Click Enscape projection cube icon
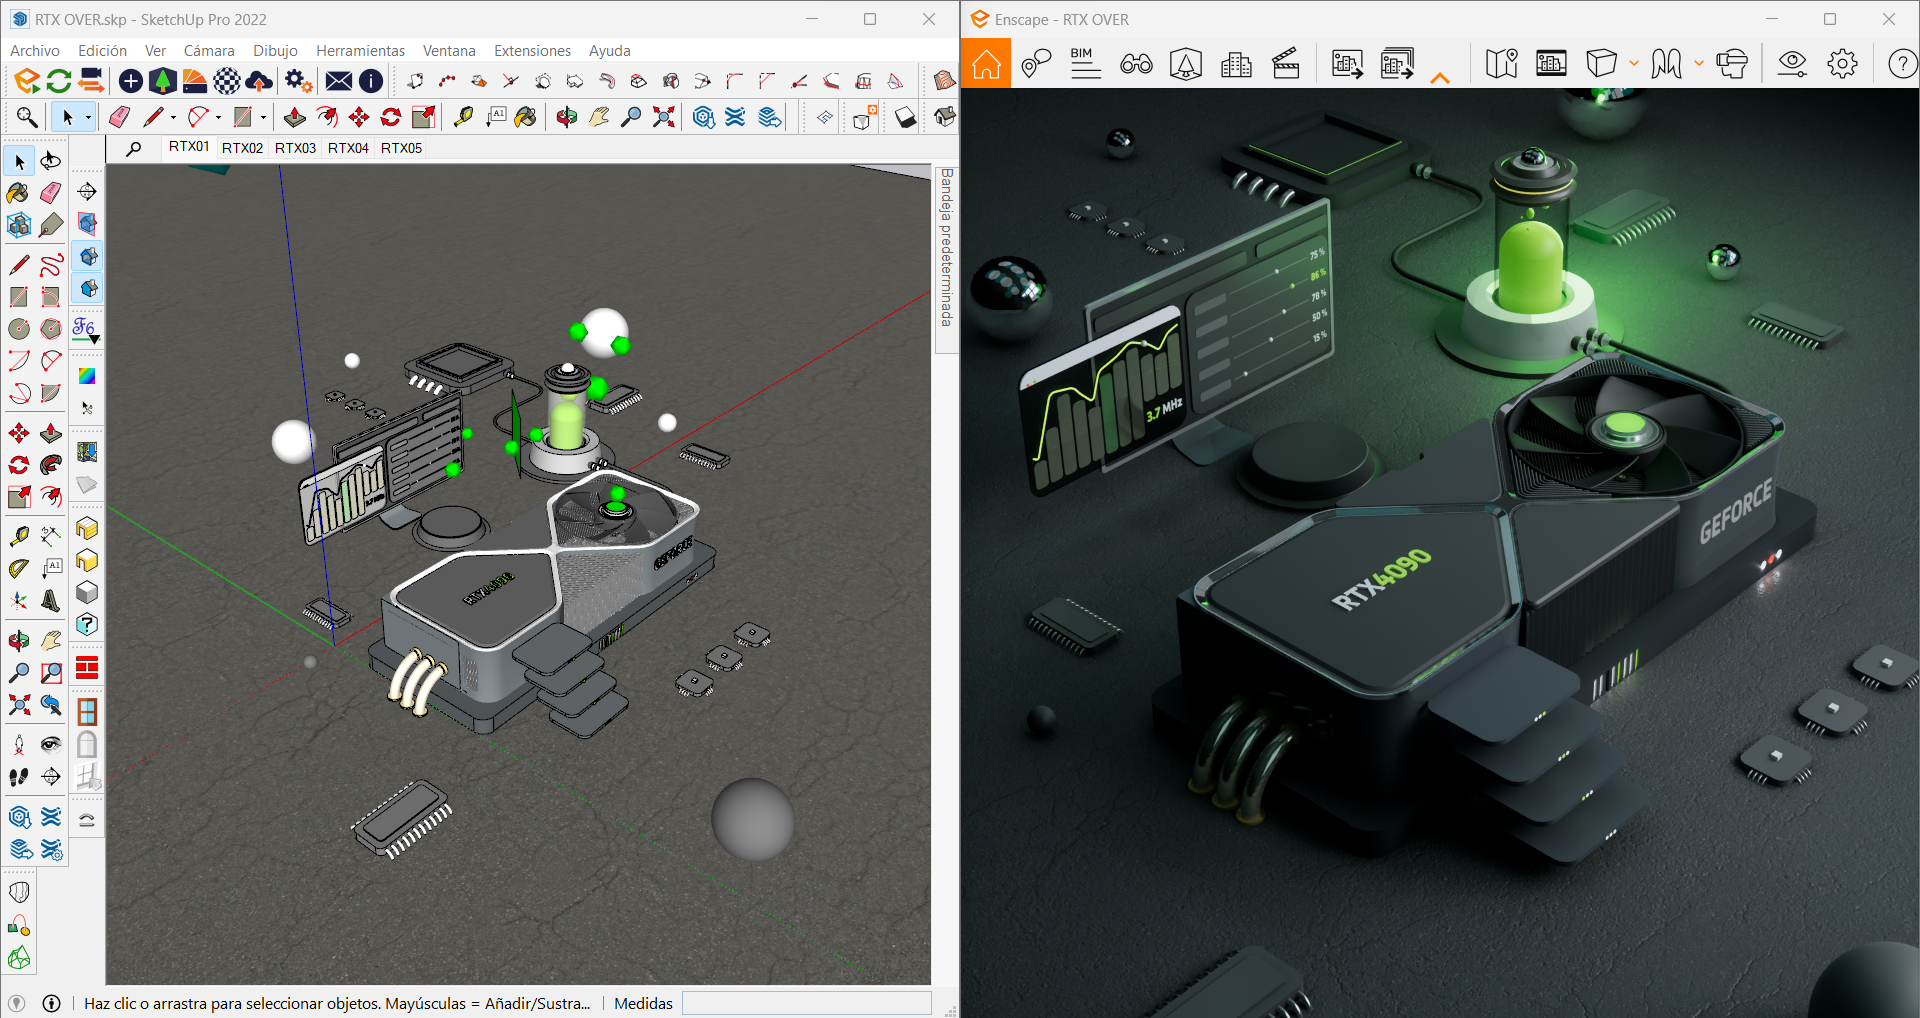This screenshot has width=1920, height=1018. (1601, 64)
